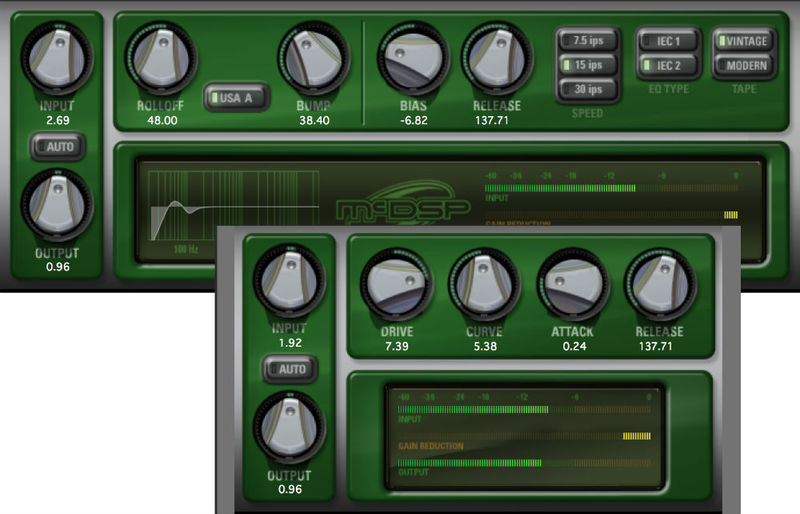Click the McDSP logo in the display
The height and width of the screenshot is (514, 800).
403,203
